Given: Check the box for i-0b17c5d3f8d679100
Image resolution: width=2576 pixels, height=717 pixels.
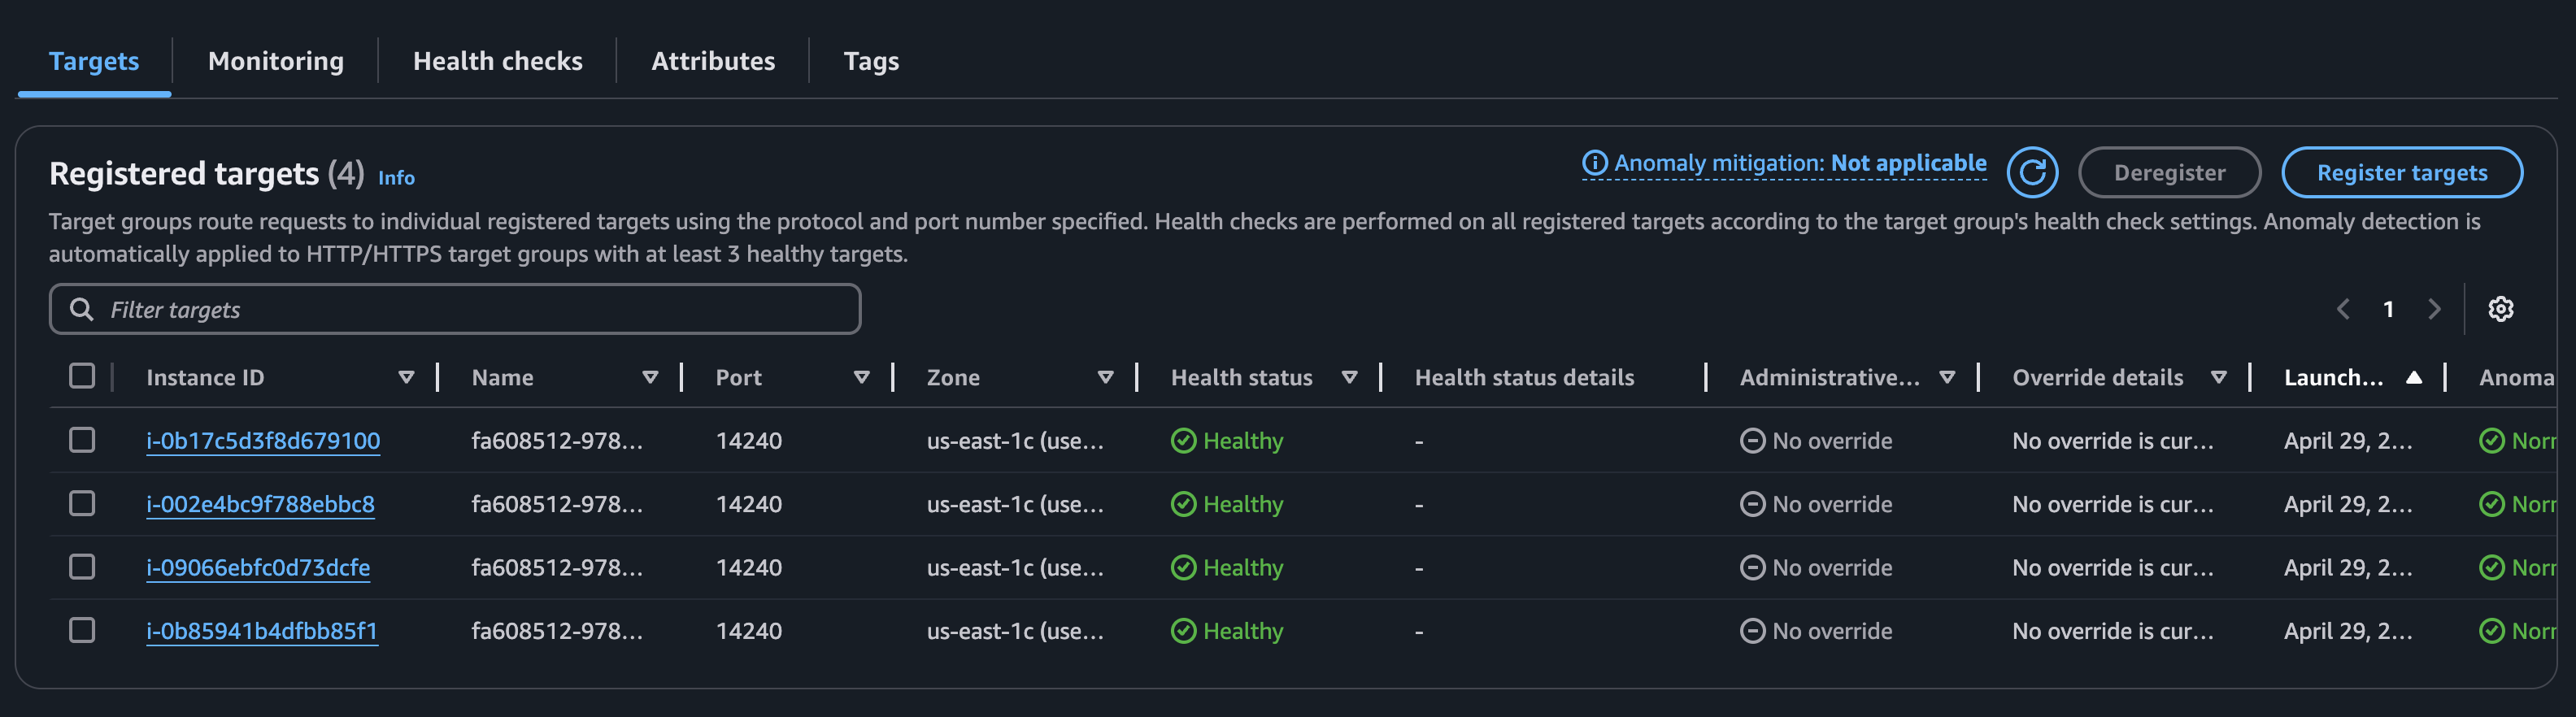Looking at the screenshot, I should click(82, 440).
